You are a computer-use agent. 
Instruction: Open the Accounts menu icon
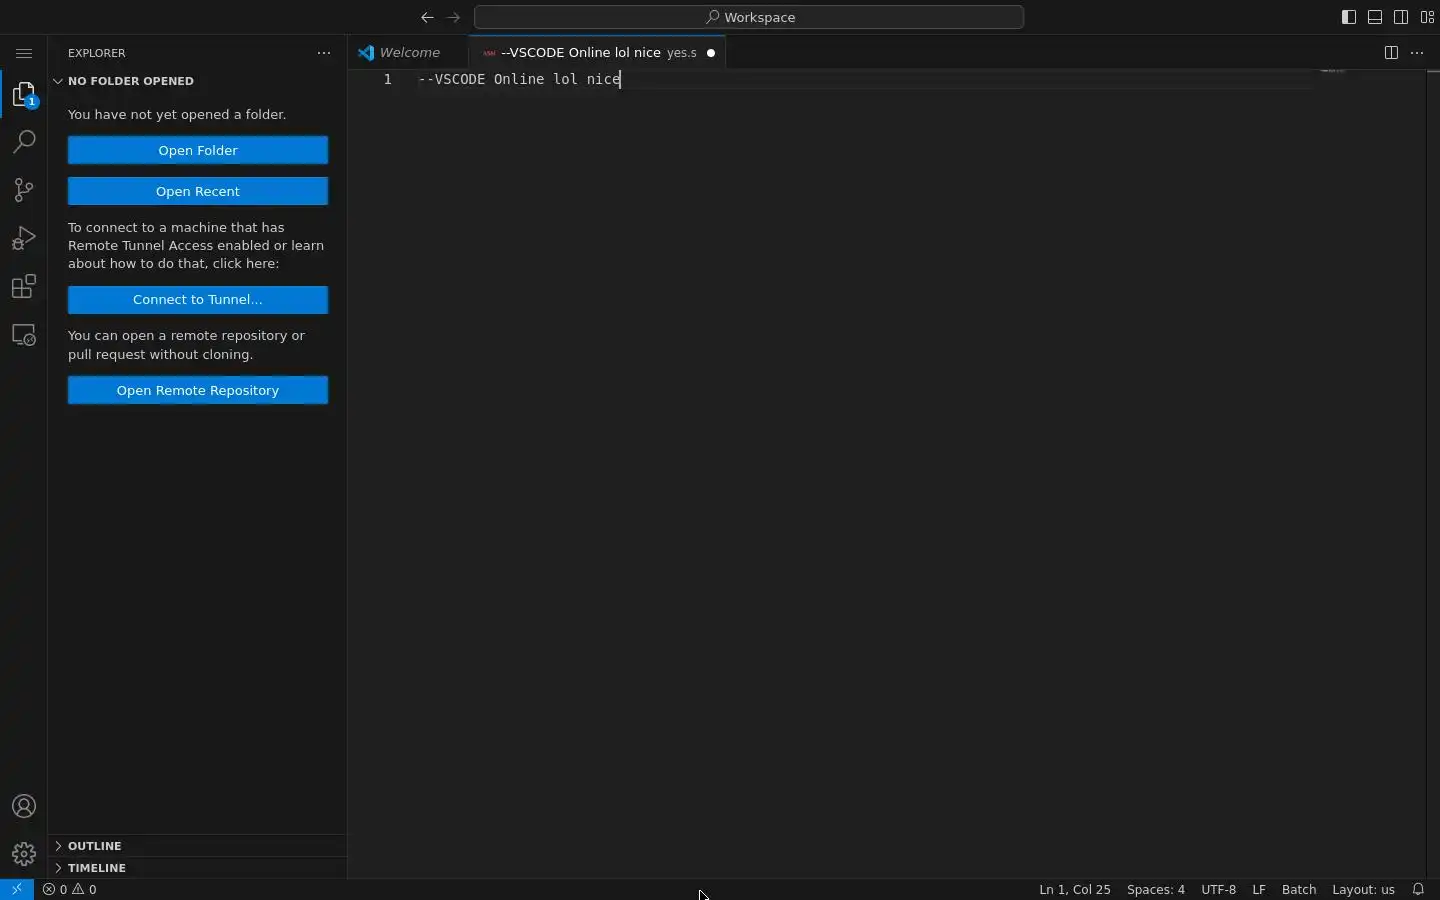click(x=24, y=807)
